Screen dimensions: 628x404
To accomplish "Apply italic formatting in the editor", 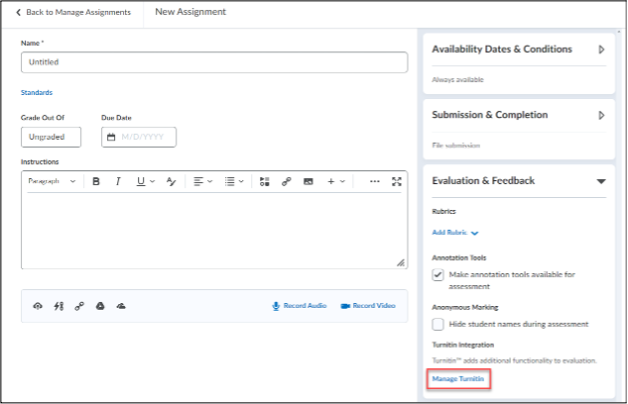I will 117,181.
